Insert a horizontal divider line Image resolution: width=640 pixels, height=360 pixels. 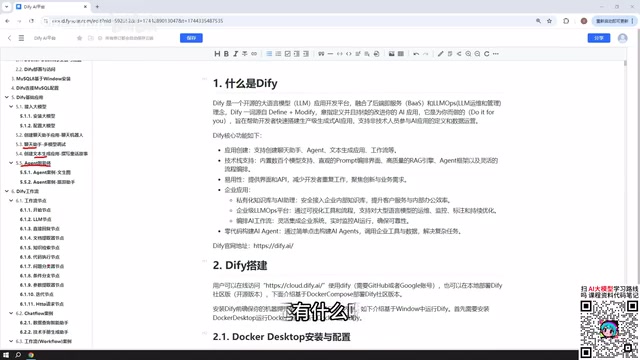(x=330, y=54)
